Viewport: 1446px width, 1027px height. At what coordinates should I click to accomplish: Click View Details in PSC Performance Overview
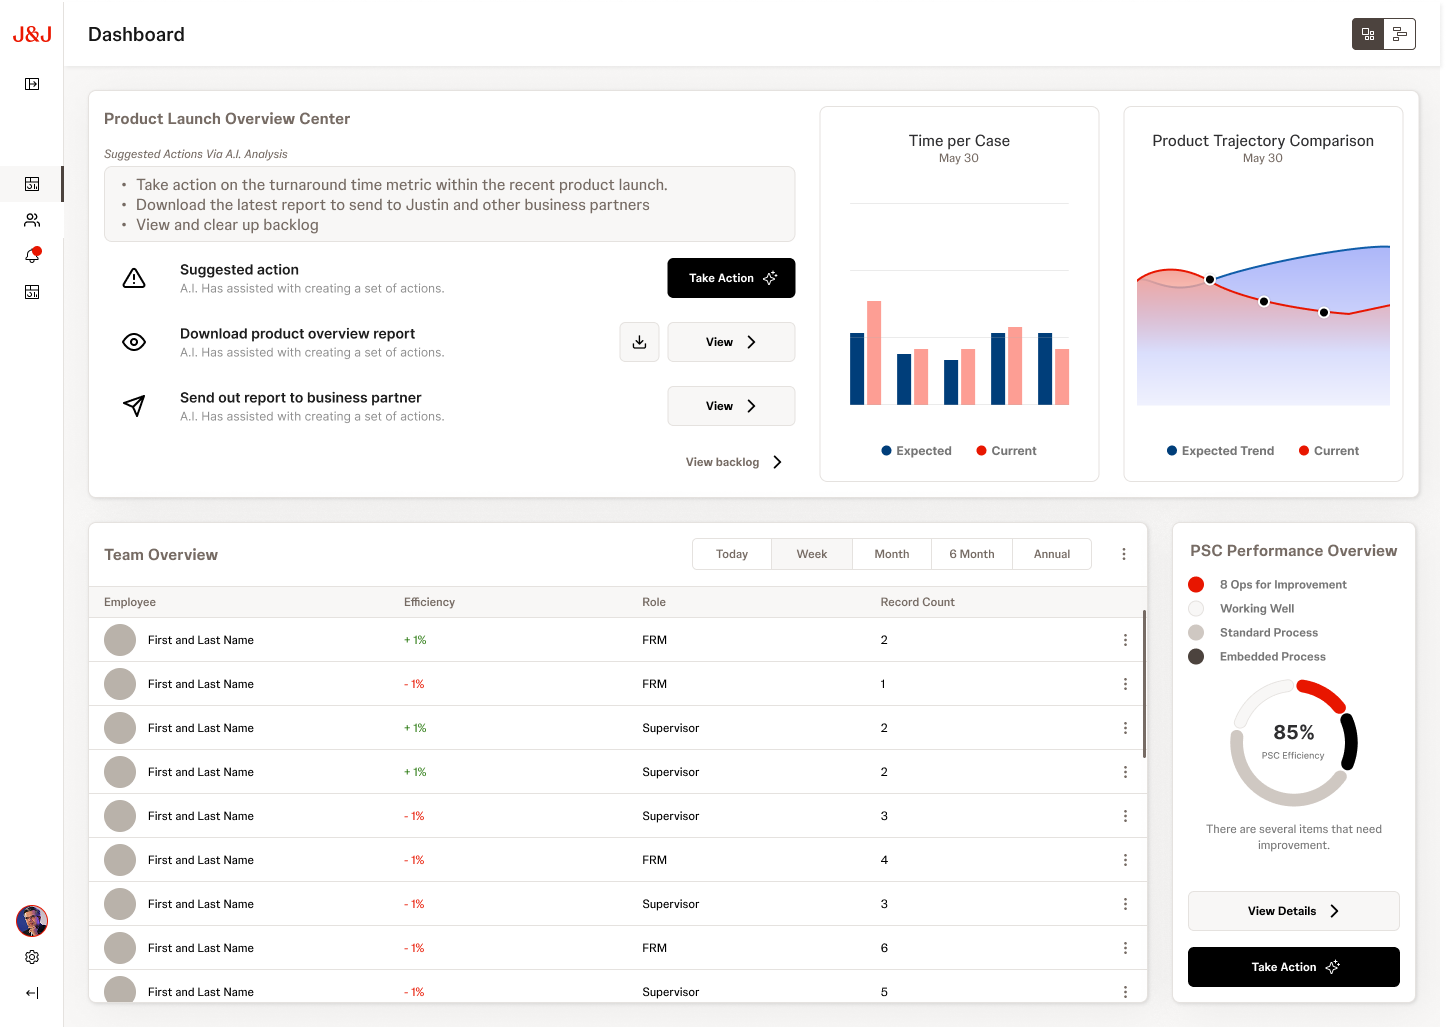[1293, 910]
